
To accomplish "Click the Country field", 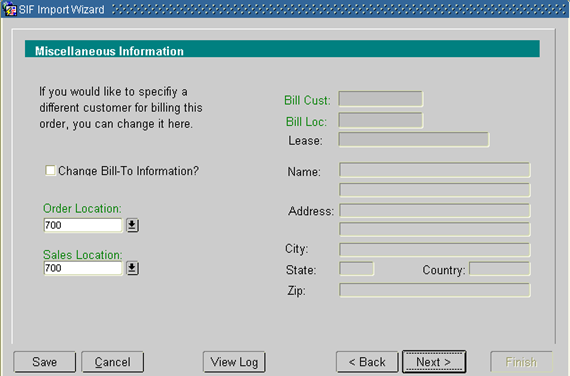I will pos(500,269).
